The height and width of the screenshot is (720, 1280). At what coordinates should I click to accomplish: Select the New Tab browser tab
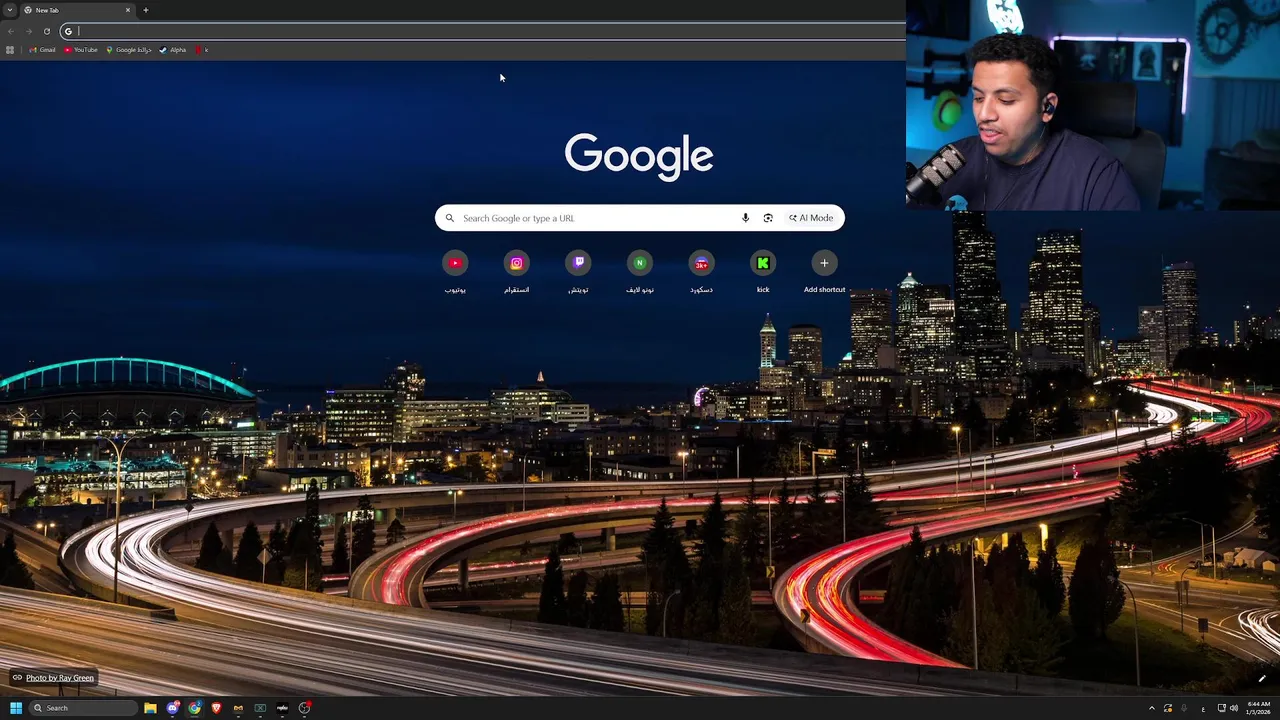(77, 10)
